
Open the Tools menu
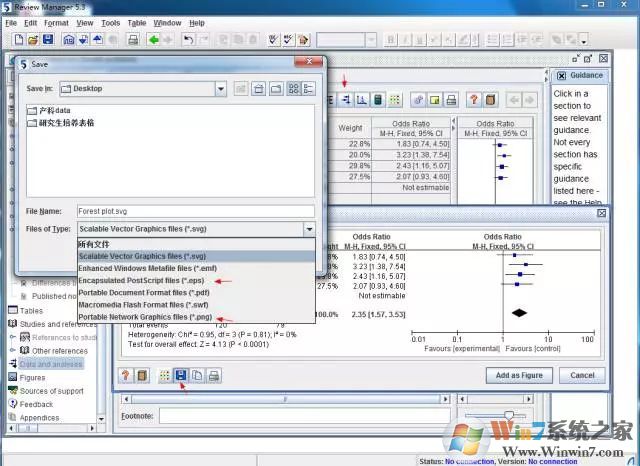[111, 22]
